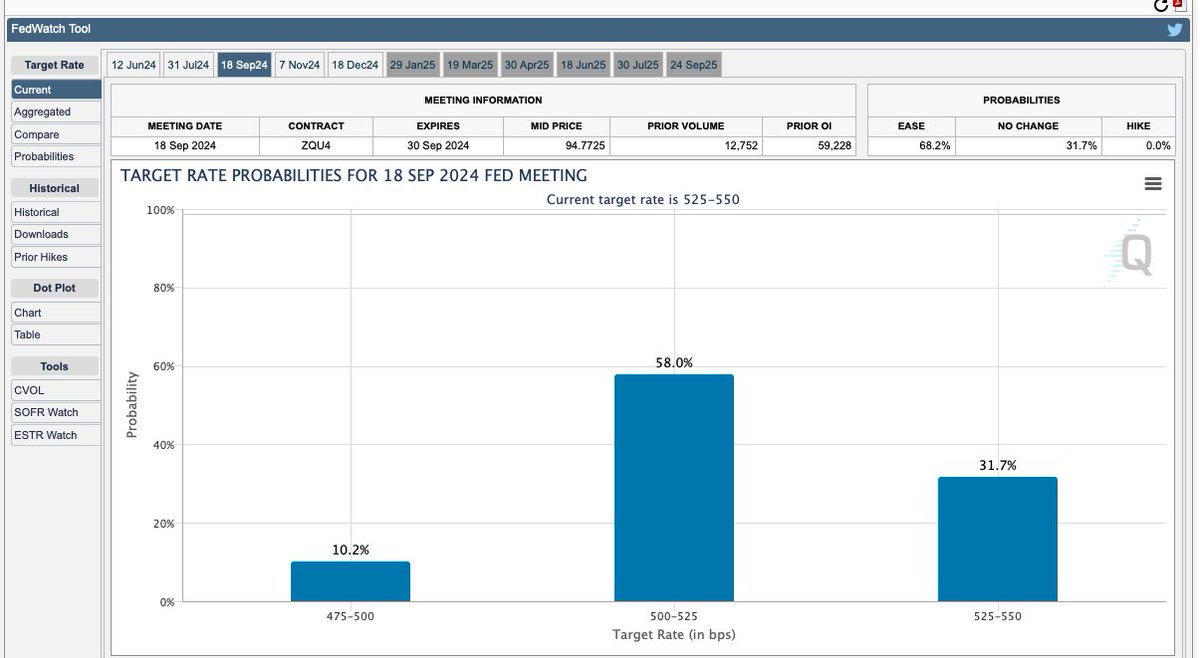Click the Twitter bird icon

coord(1175,29)
